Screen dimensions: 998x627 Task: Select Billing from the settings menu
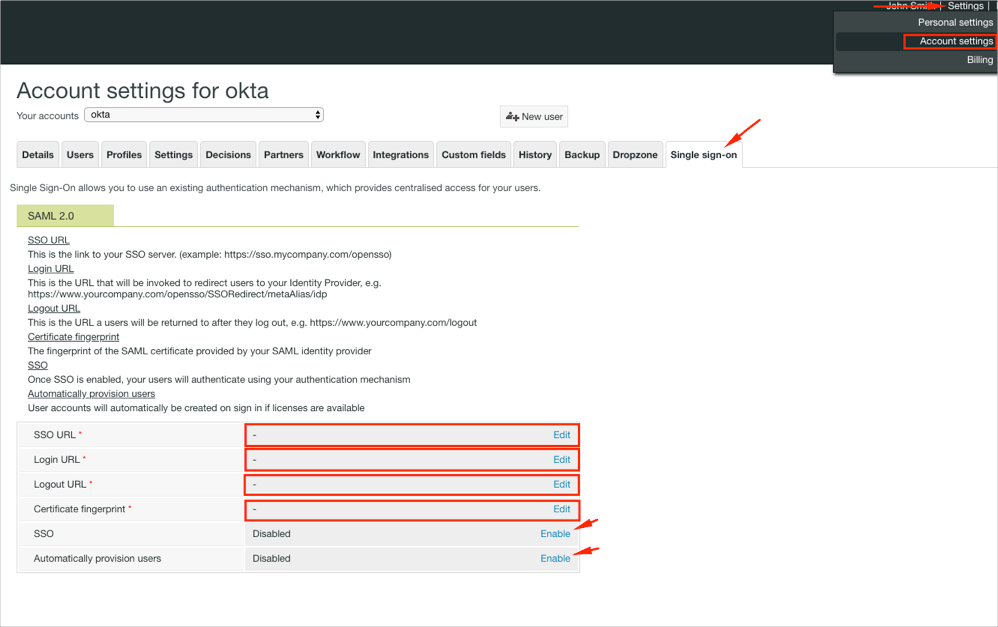[x=979, y=60]
